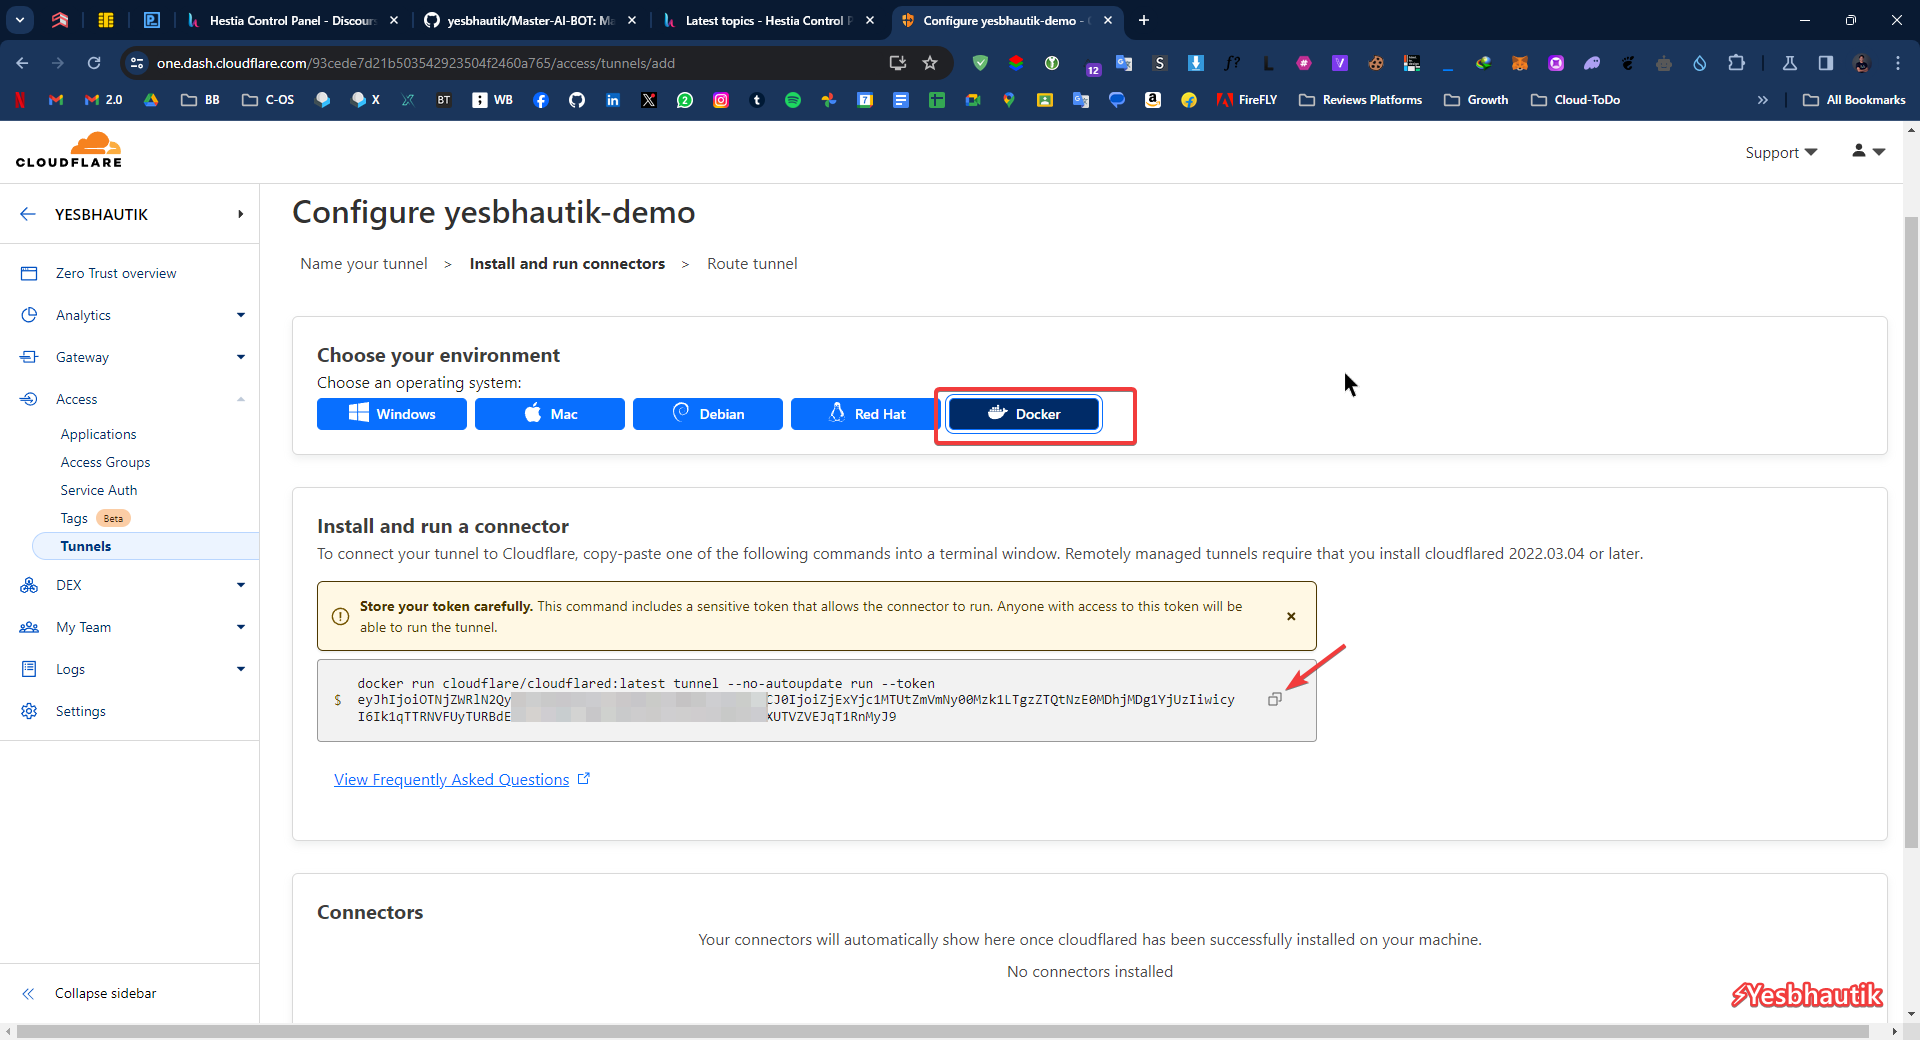Open All Bookmarks folder
Viewport: 1920px width, 1040px height.
pyautogui.click(x=1854, y=100)
